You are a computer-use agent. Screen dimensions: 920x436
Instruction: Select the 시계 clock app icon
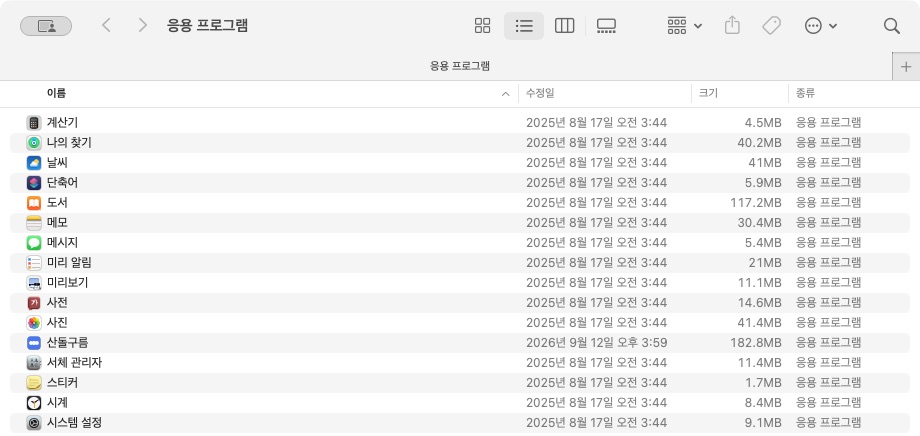pyautogui.click(x=34, y=403)
